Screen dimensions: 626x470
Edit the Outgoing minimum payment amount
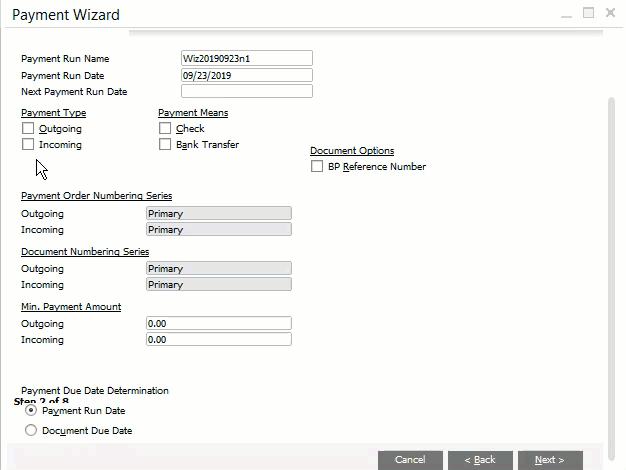click(218, 324)
